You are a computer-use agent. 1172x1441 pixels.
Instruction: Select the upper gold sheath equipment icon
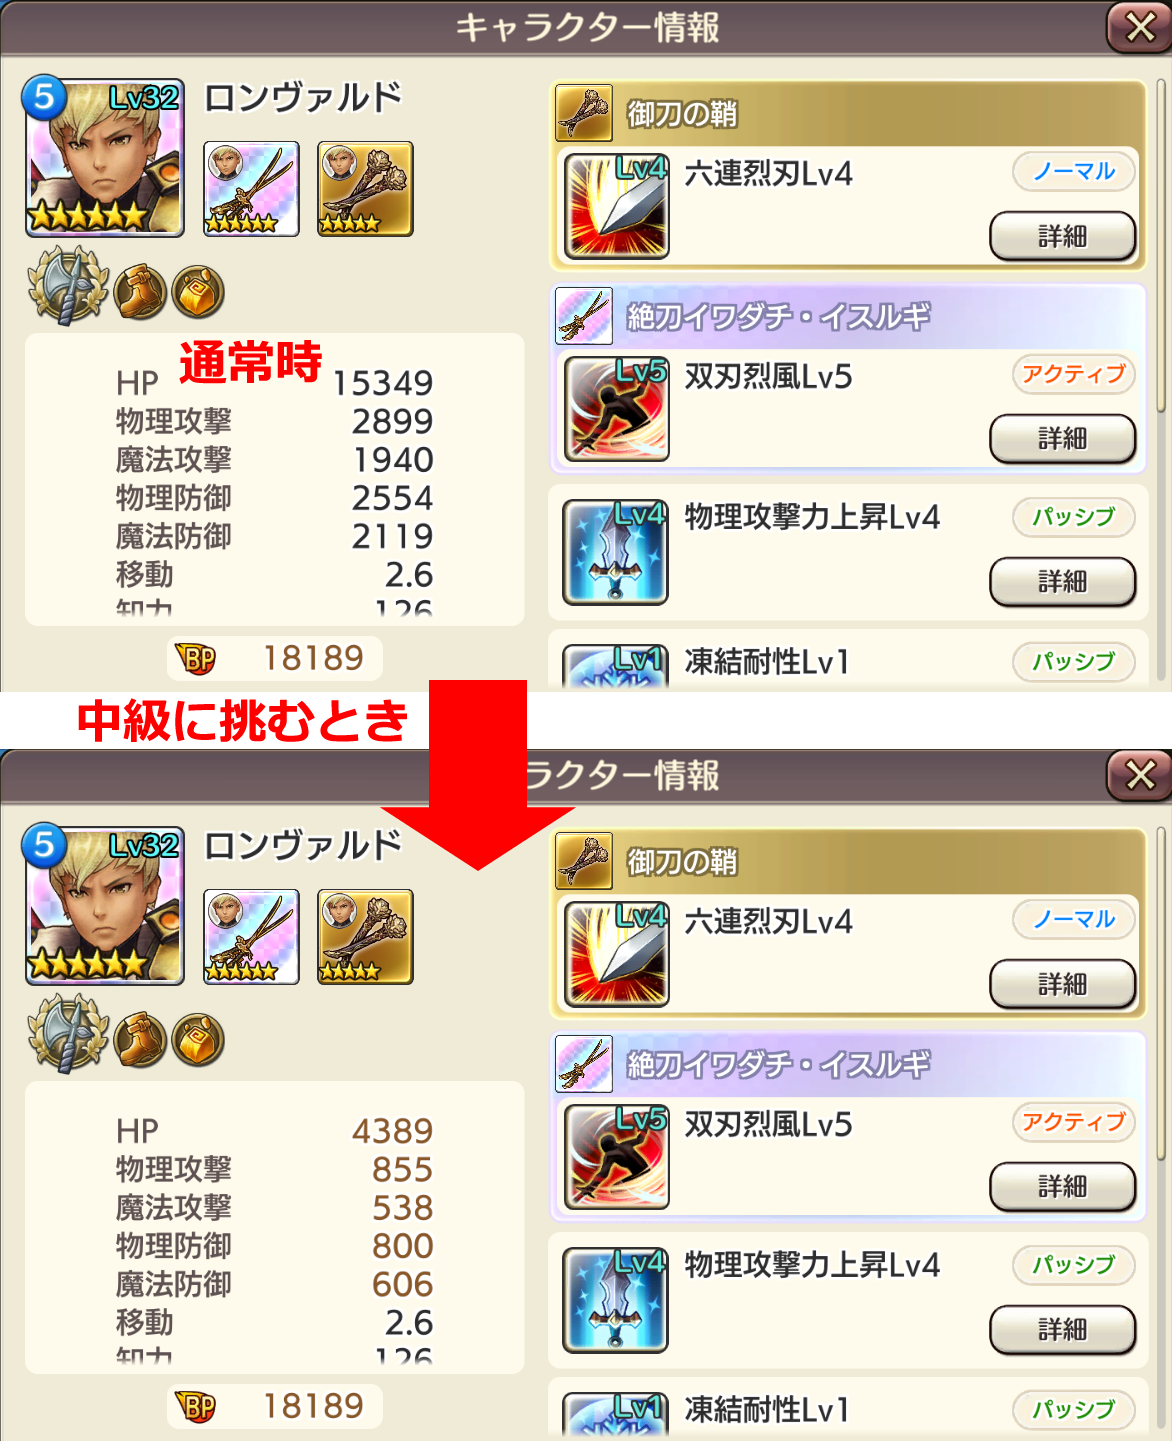pos(365,189)
